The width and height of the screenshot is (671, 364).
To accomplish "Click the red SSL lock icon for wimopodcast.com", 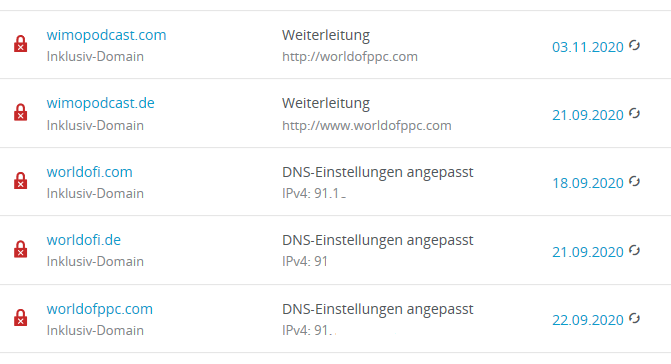I will pos(21,44).
